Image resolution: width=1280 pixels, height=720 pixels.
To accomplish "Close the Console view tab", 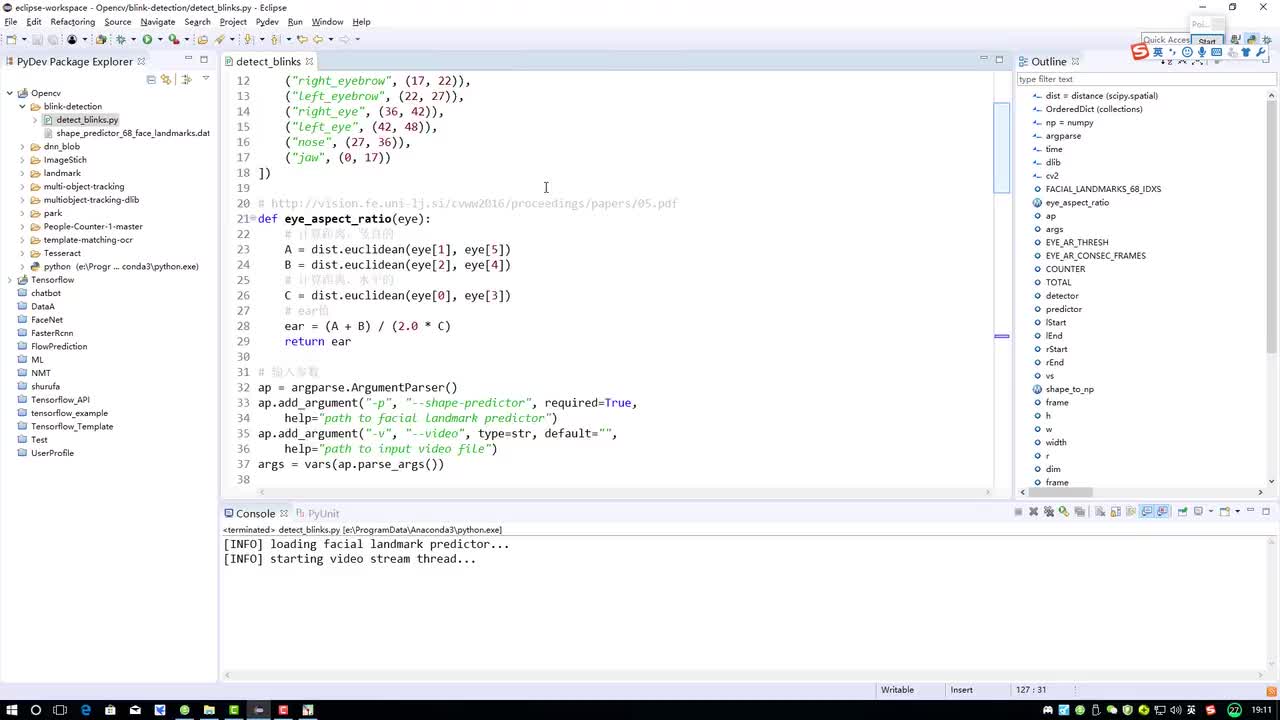I will click(284, 513).
